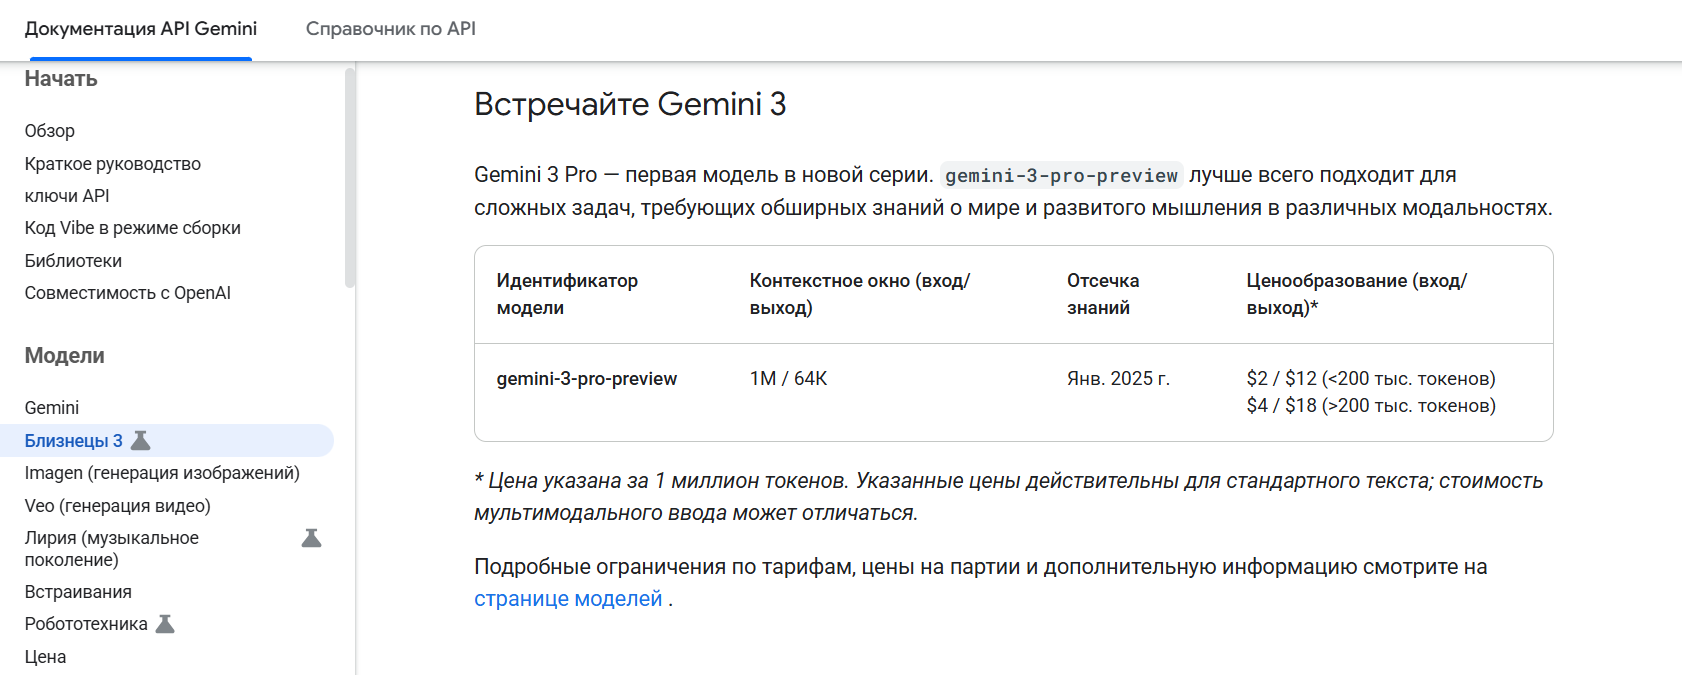Click the gemini-3-pro-preview table cell
This screenshot has width=1682, height=675.
(x=587, y=379)
